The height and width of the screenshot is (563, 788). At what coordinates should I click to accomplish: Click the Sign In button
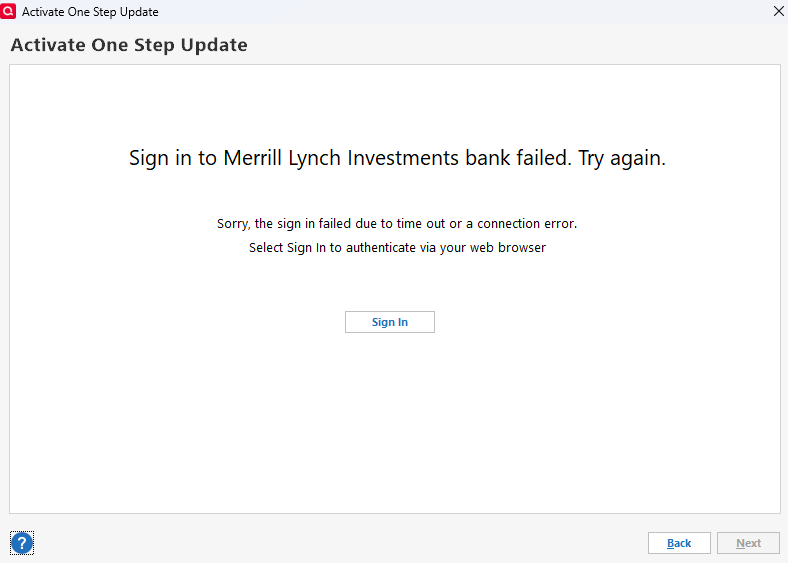(x=389, y=322)
